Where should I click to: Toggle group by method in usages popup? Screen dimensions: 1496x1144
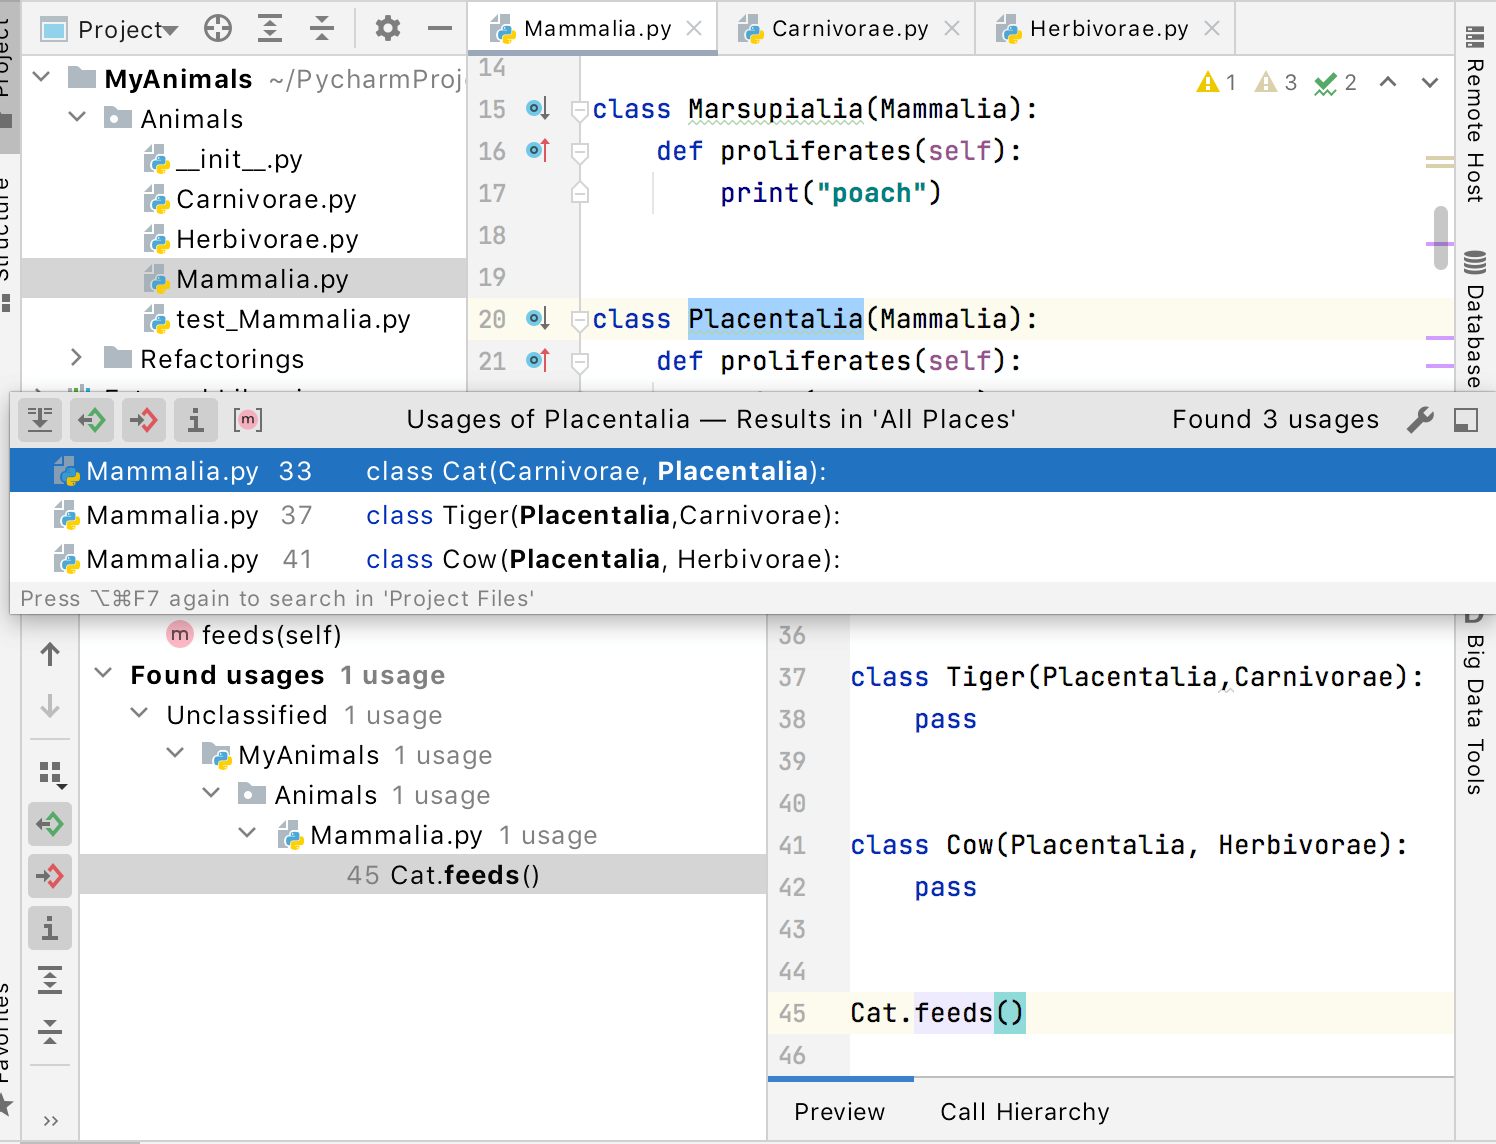(x=248, y=420)
